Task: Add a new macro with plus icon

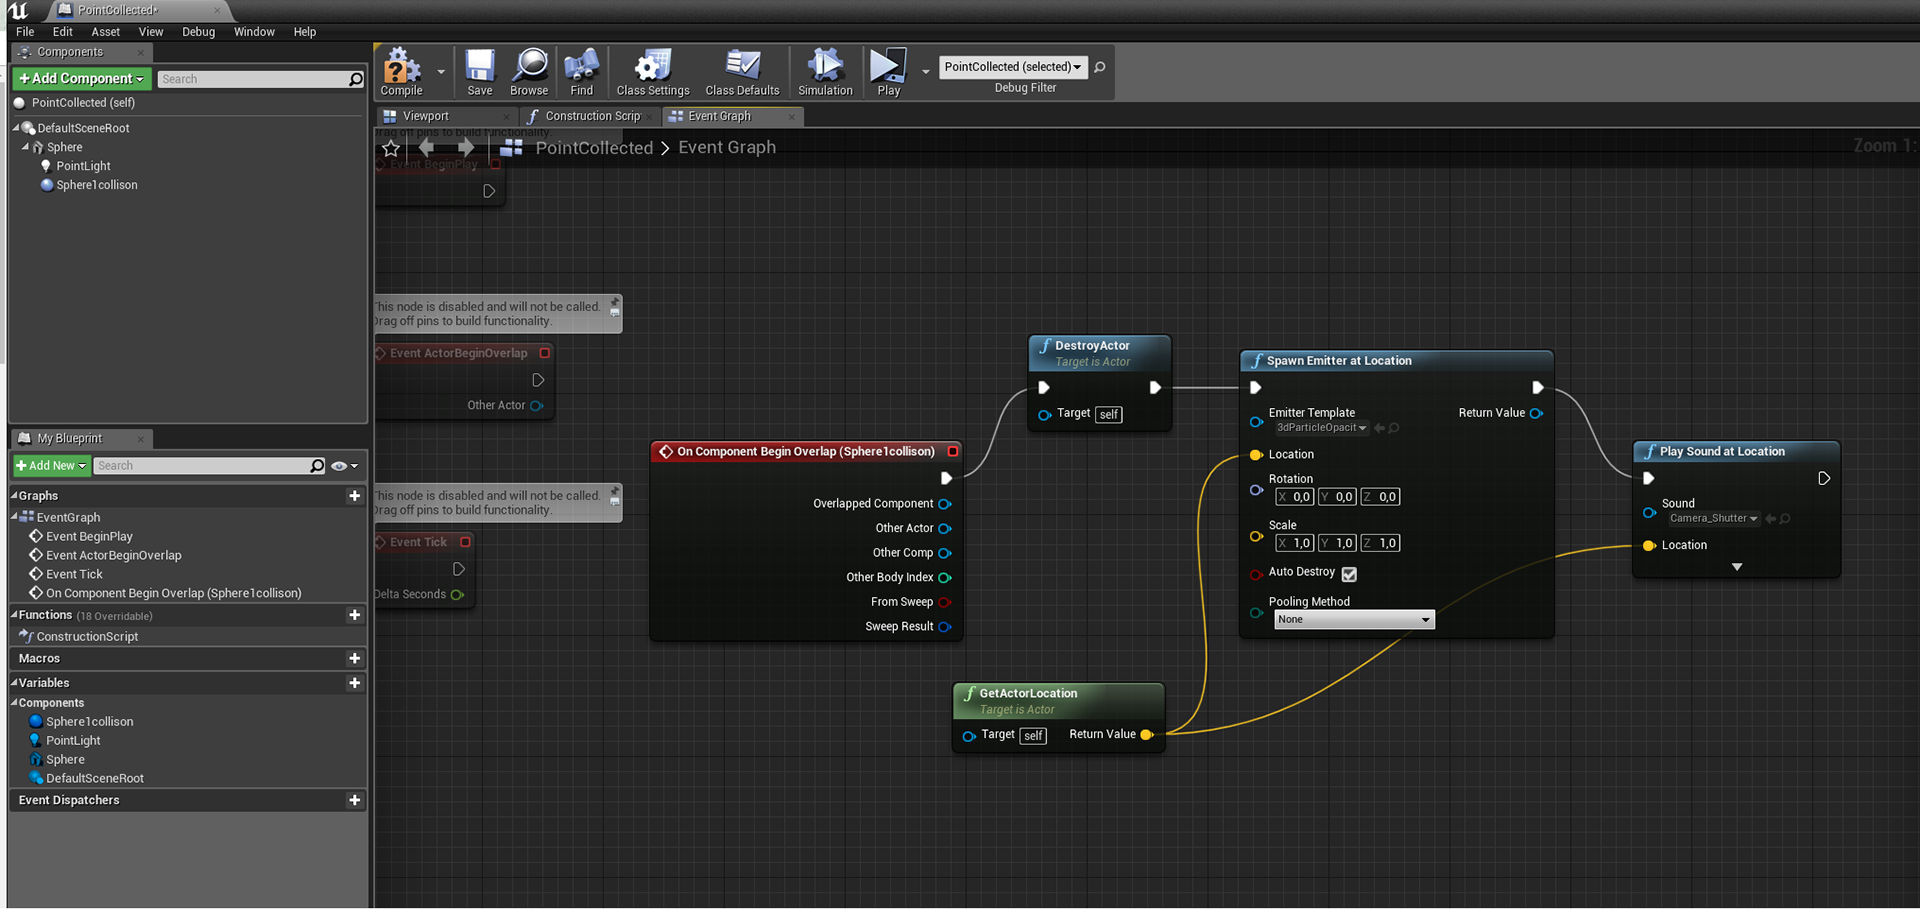Action: (x=354, y=658)
